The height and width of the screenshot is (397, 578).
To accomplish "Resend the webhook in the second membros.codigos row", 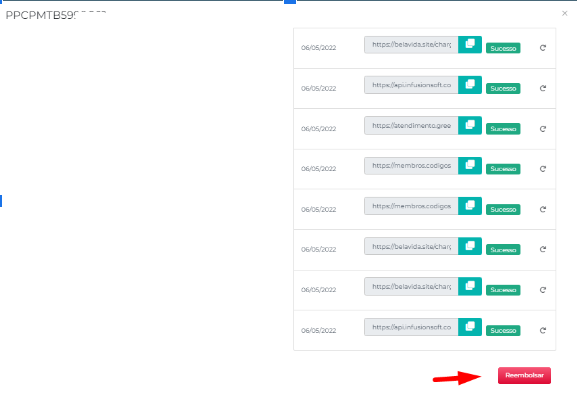I will coord(543,209).
